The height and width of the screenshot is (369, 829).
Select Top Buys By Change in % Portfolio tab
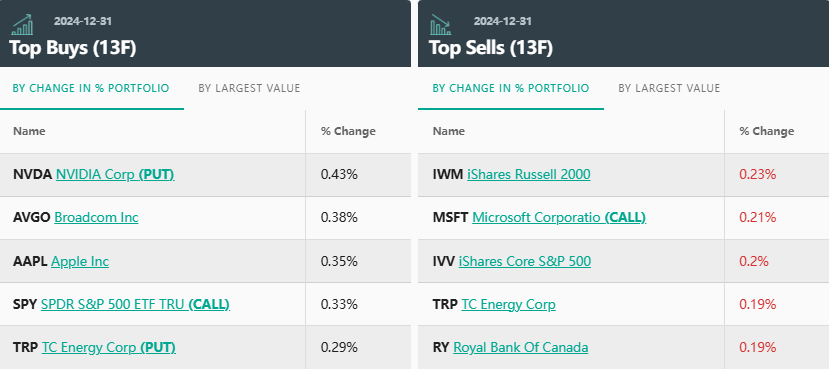(91, 88)
